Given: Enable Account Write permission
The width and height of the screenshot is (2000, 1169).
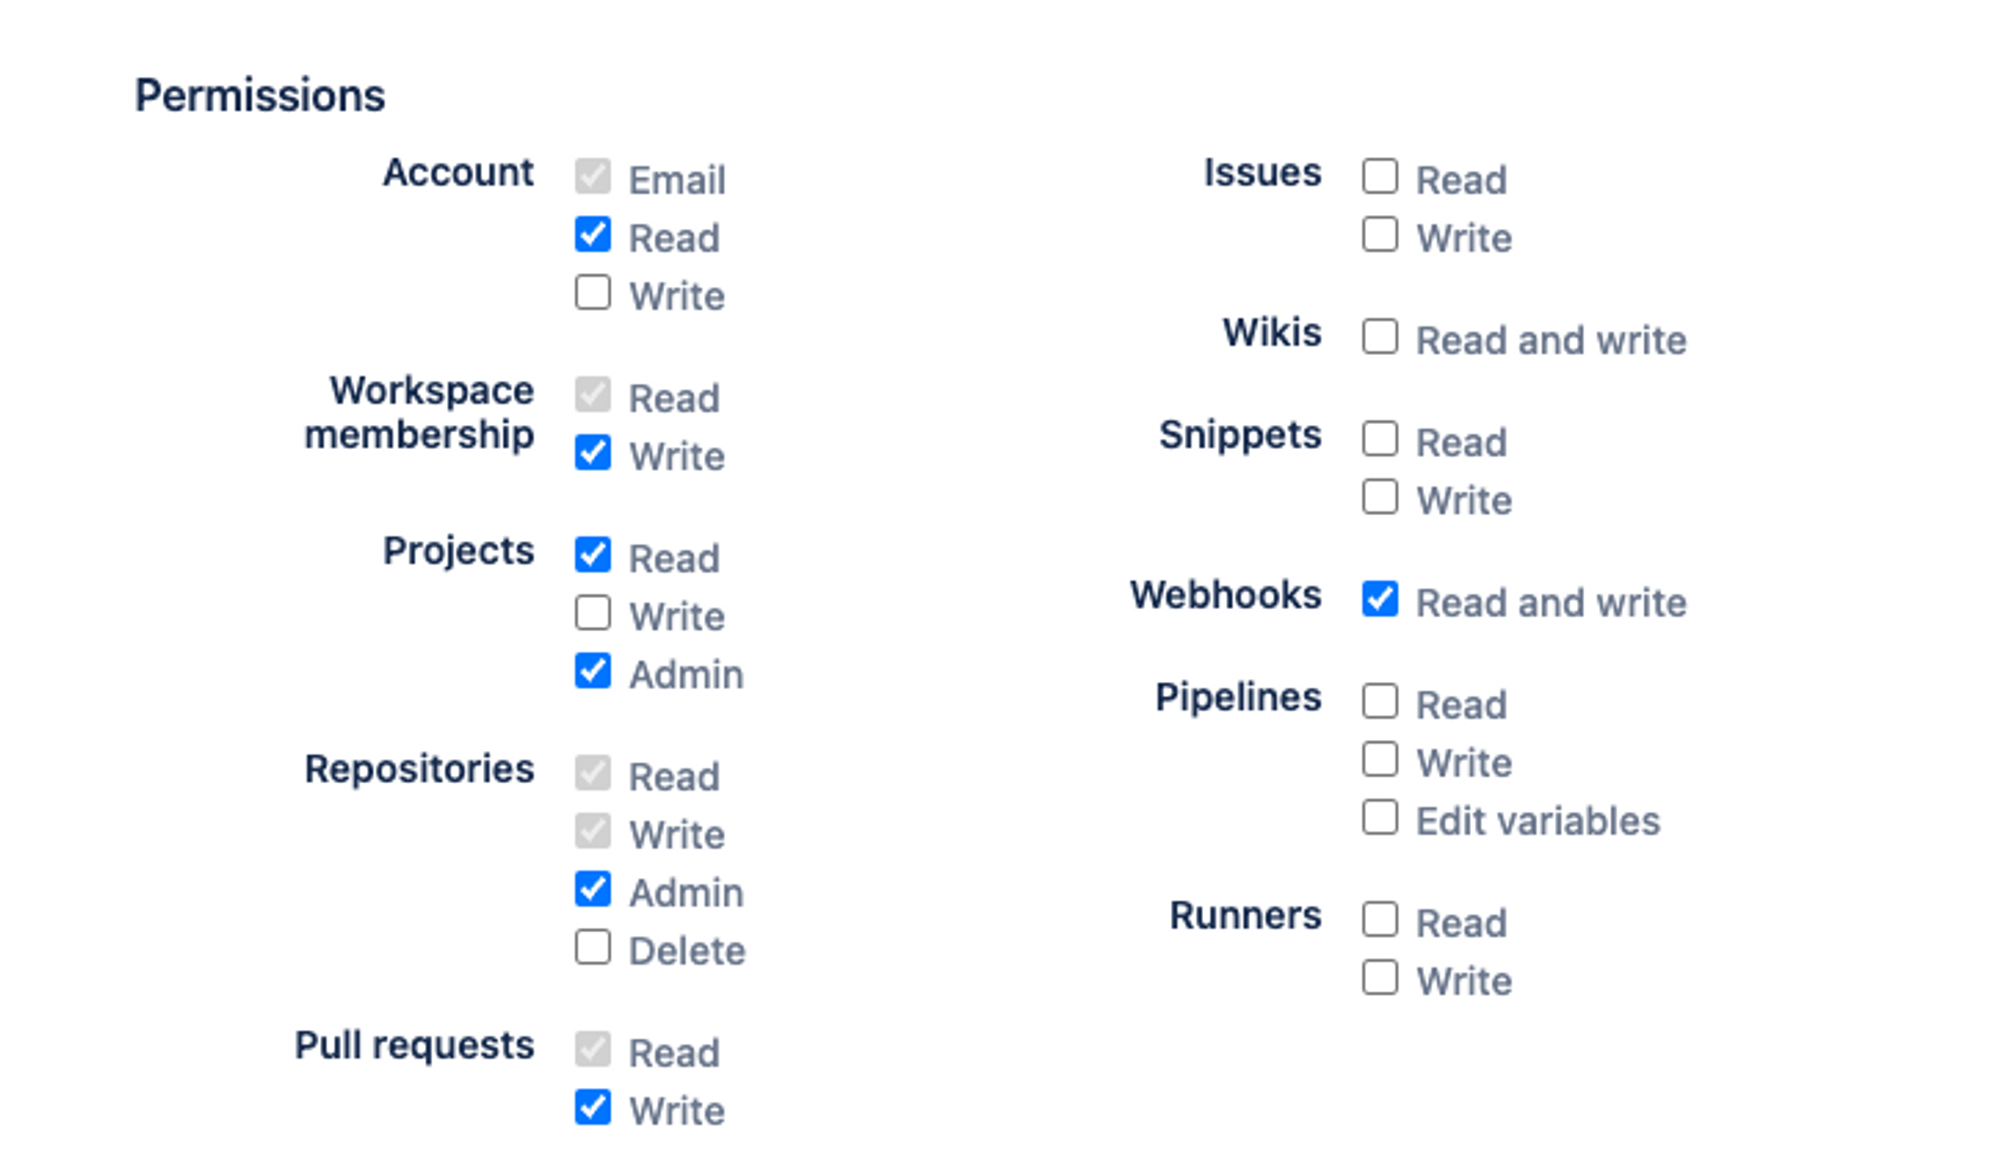Looking at the screenshot, I should (x=593, y=293).
